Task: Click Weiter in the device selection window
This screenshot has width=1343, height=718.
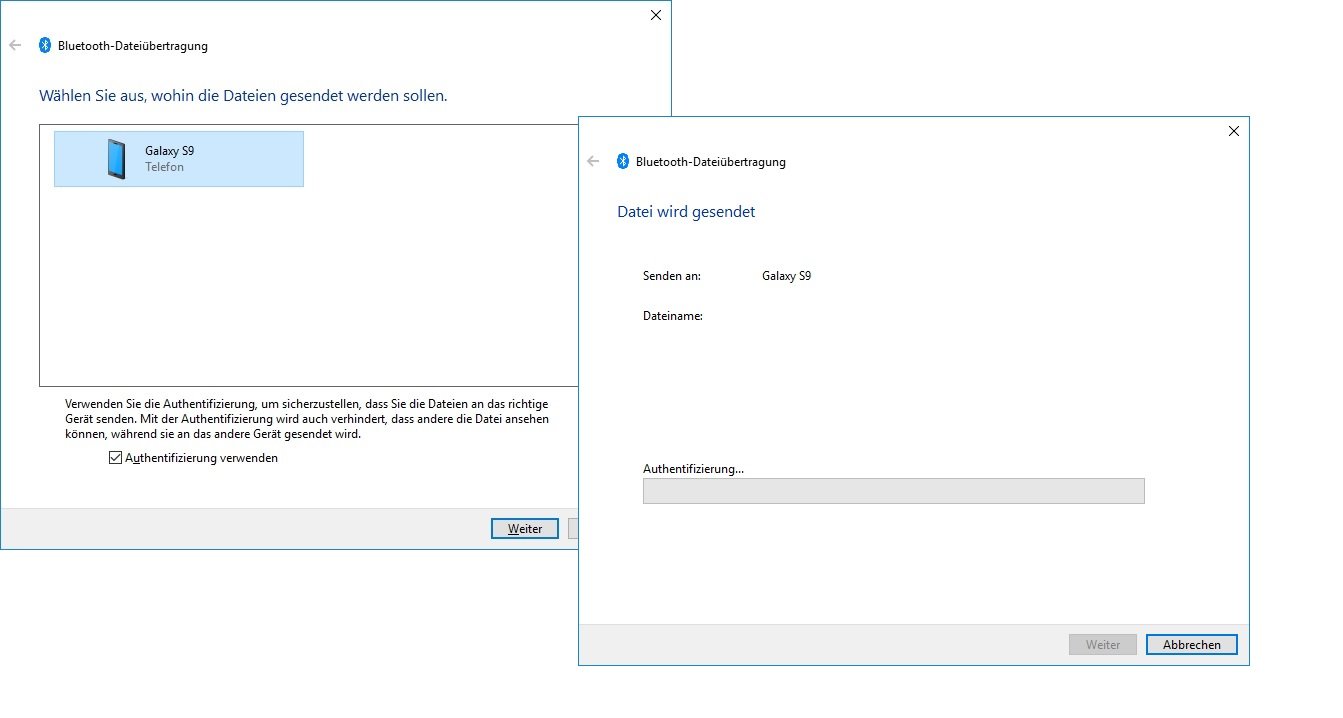Action: click(525, 529)
